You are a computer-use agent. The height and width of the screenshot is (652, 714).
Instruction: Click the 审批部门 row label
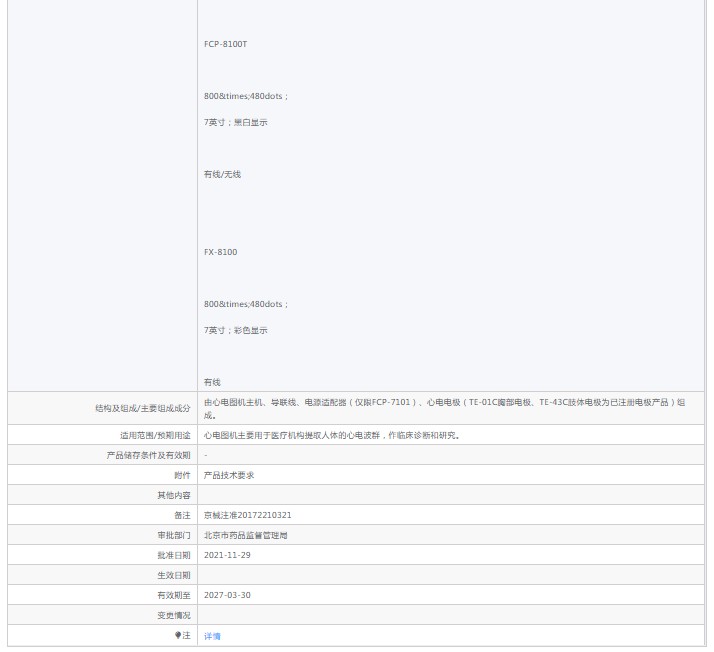point(173,535)
